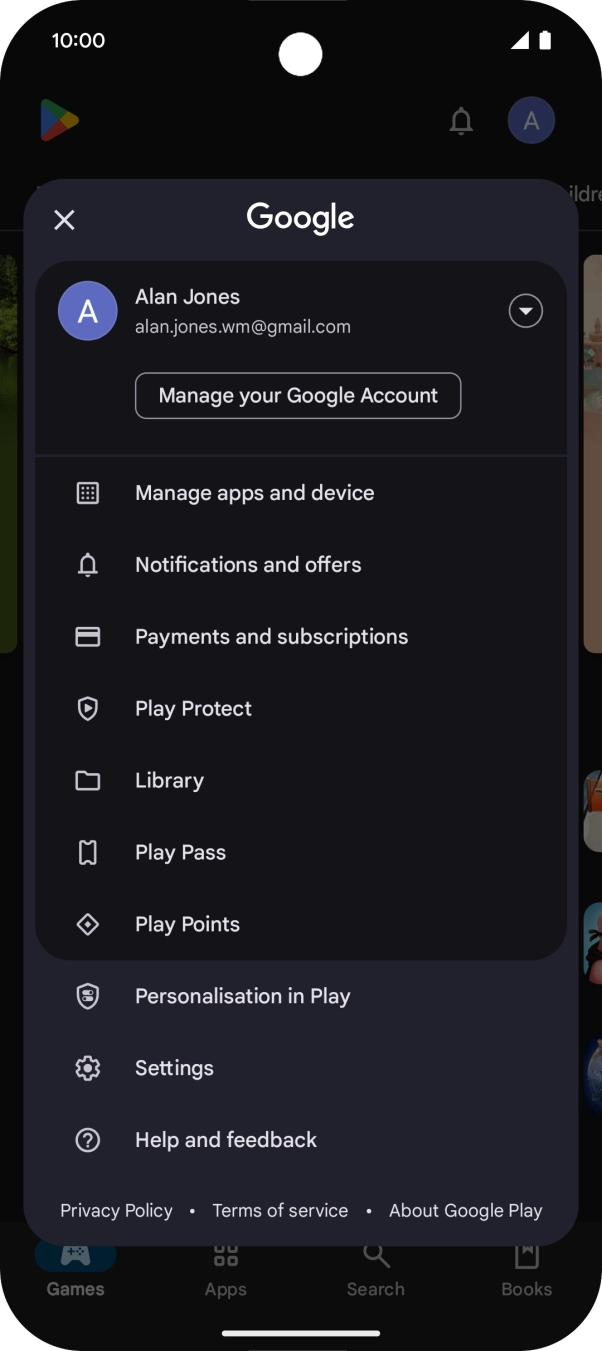Open the Payments and subscriptions card icon

[88, 636]
